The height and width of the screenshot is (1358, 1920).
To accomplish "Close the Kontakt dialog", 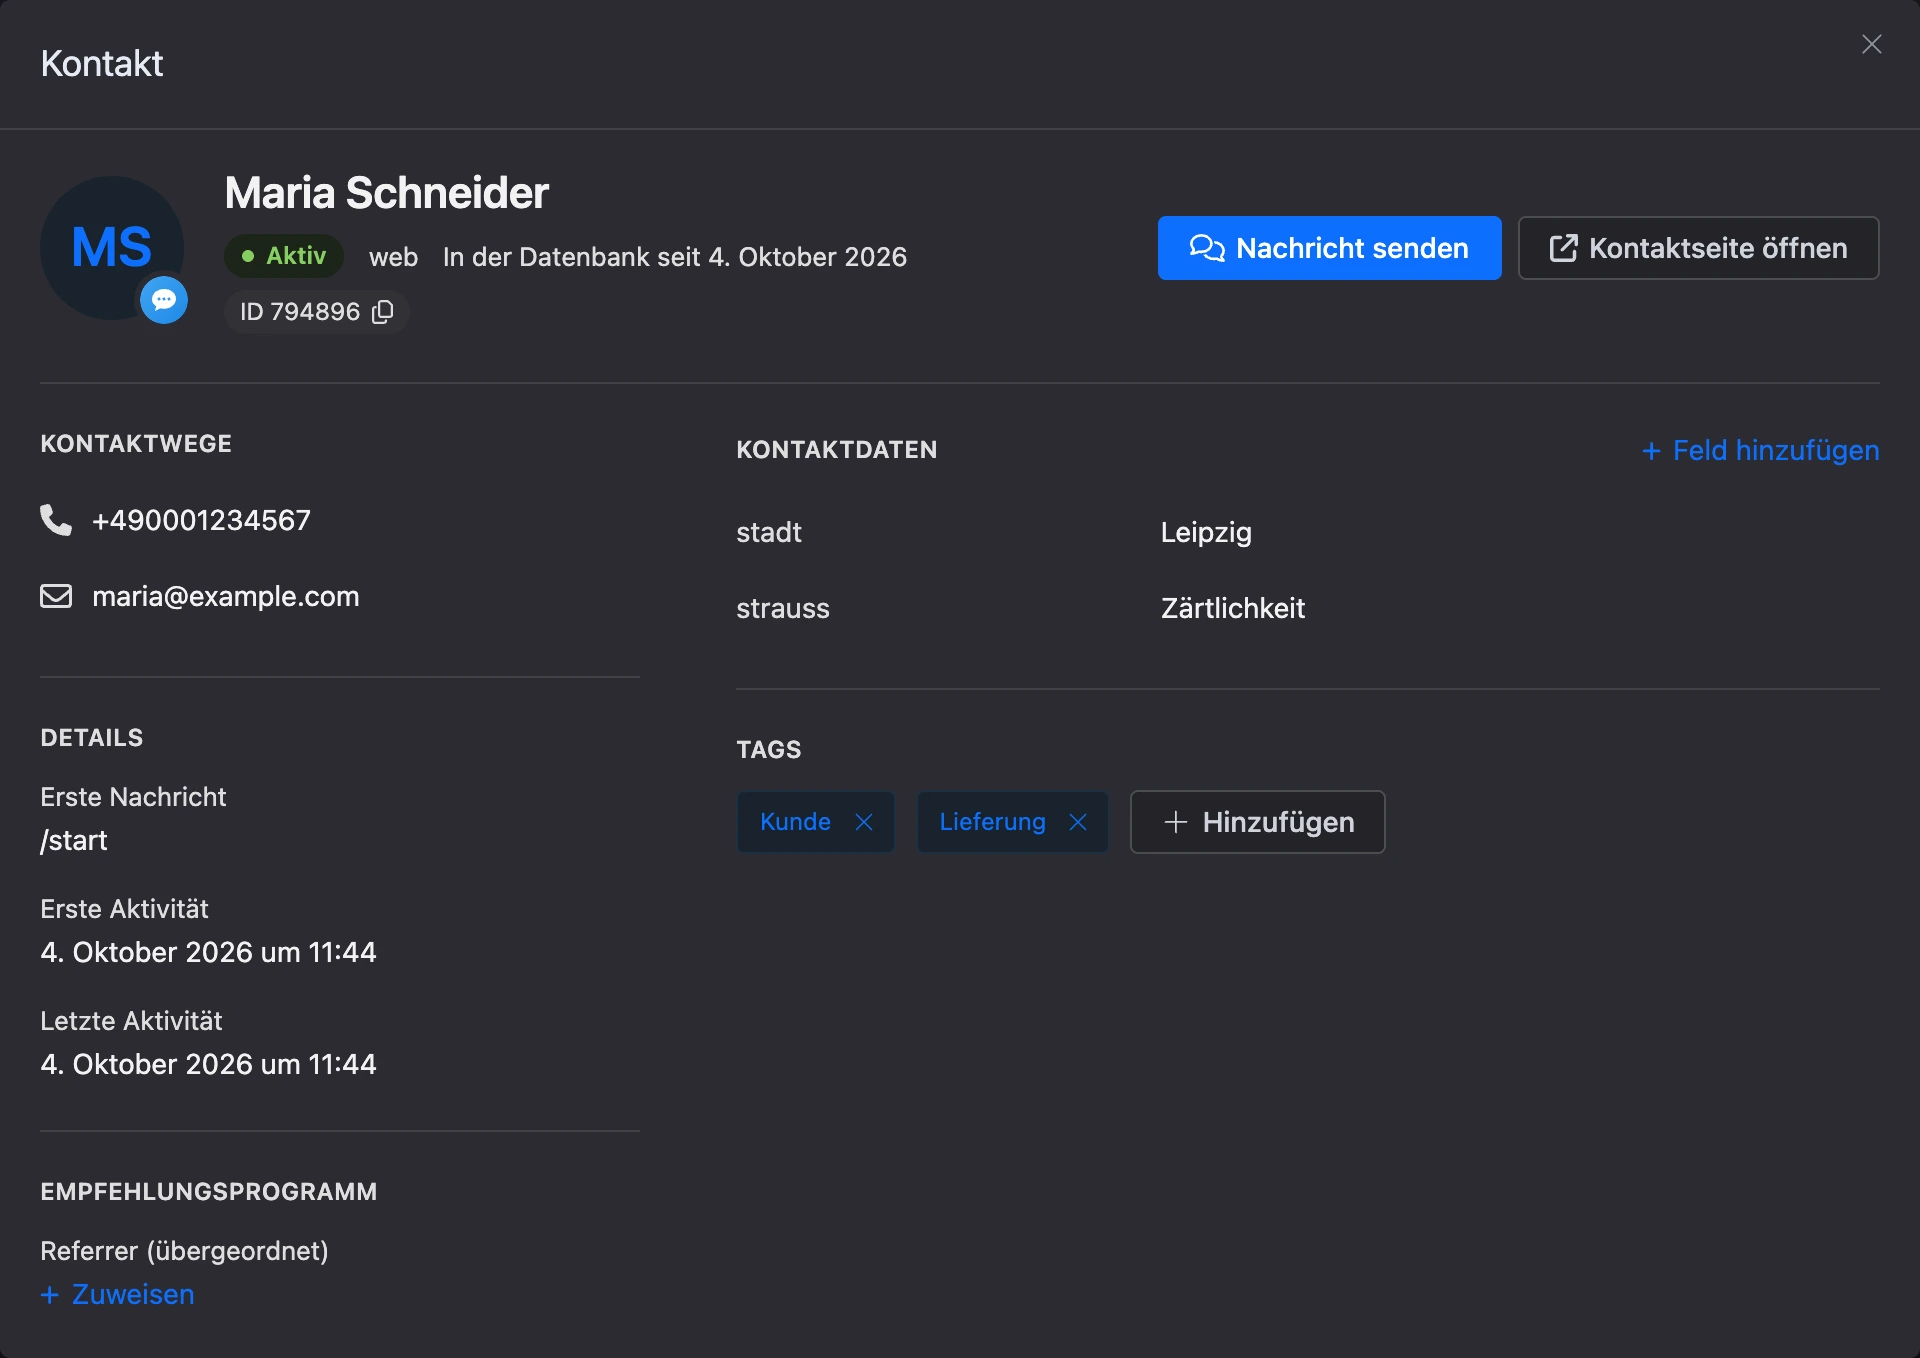I will pyautogui.click(x=1872, y=44).
